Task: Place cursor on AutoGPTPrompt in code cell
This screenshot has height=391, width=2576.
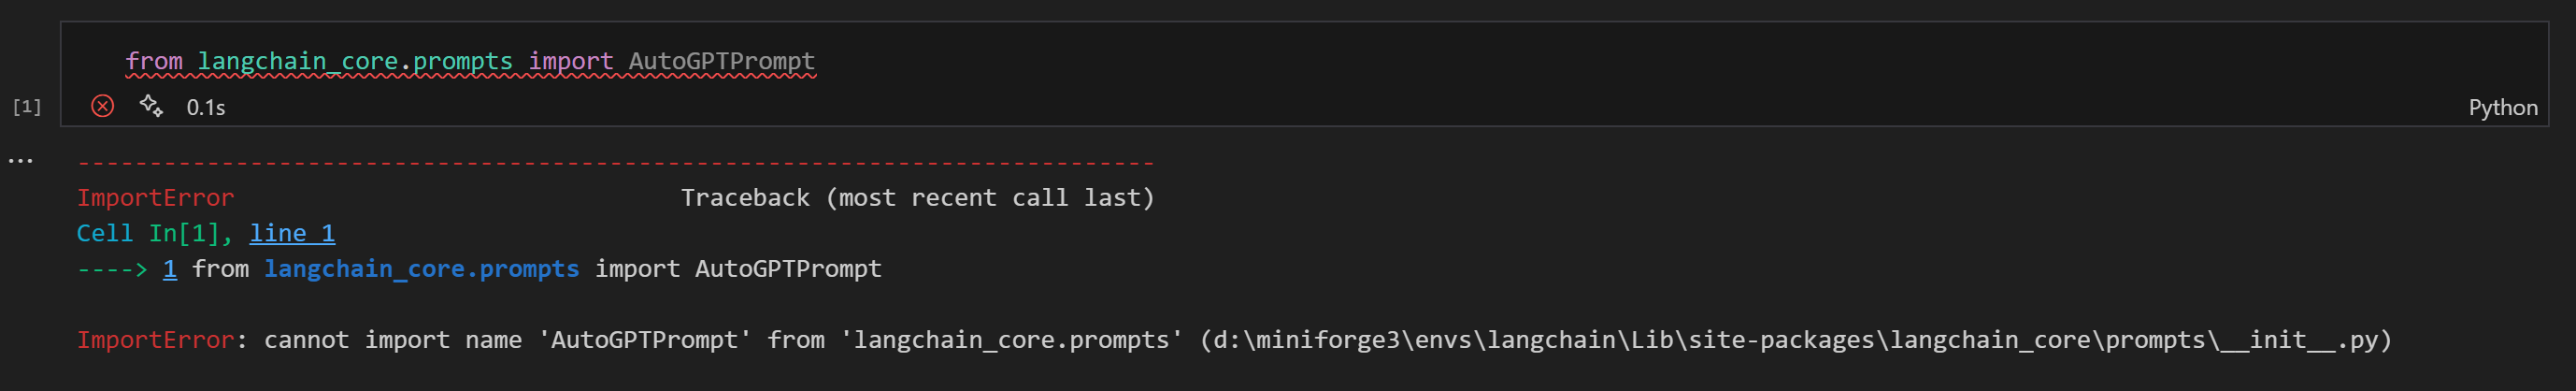Action: point(721,61)
